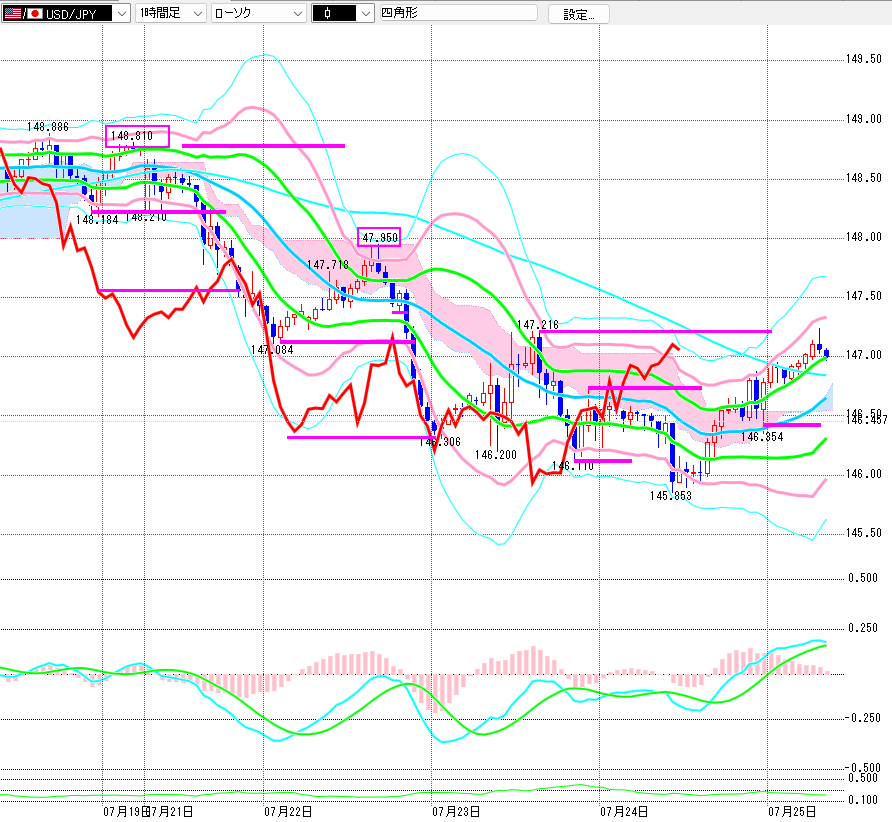The height and width of the screenshot is (822, 892).
Task: Click the 四角形 drawing shape field
Action: [459, 13]
